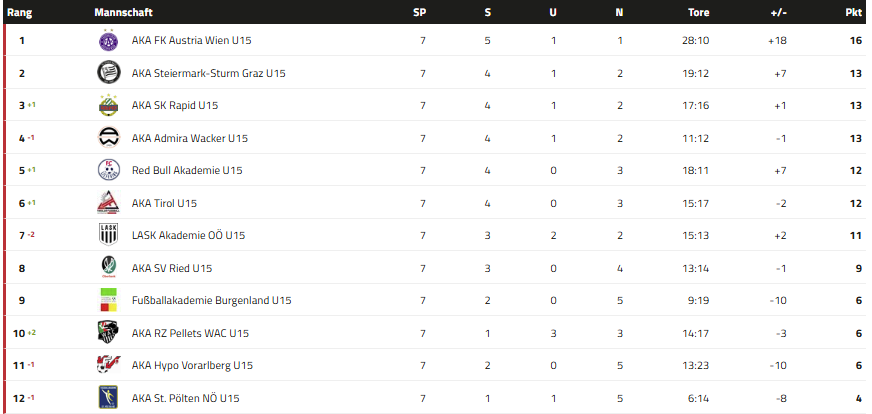Open the AKA Tirol U15 team link
Viewport: 872px width, 414px height.
pyautogui.click(x=164, y=203)
